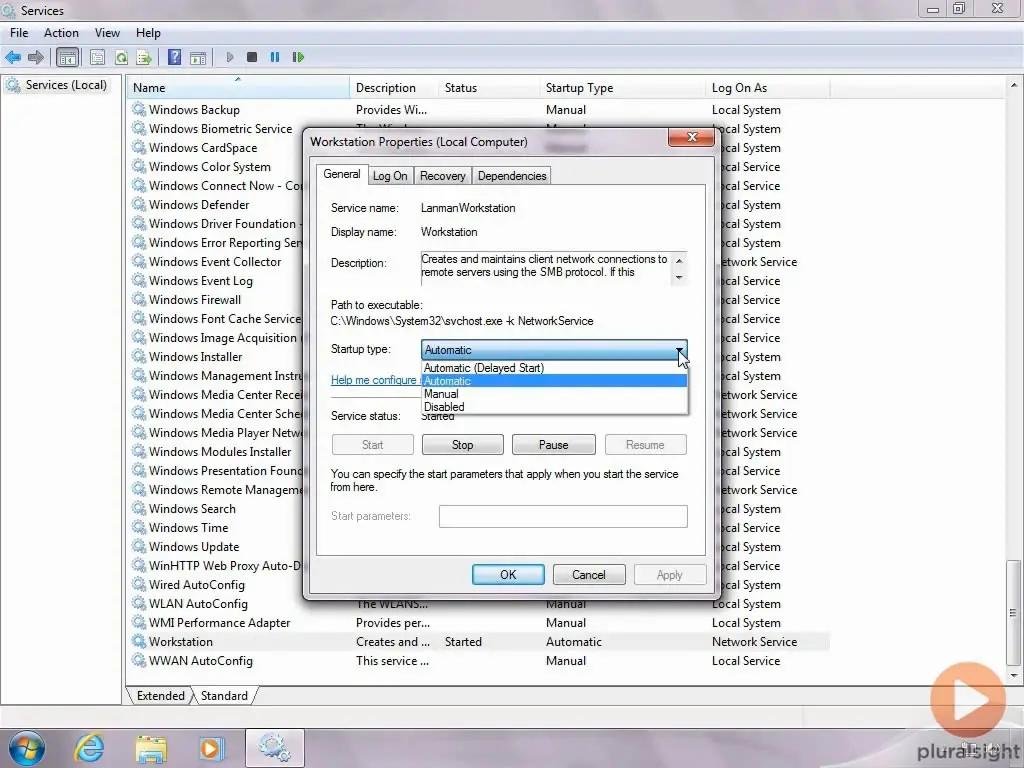This screenshot has height=768, width=1024.
Task: Click the gear icon beside Workstation row
Action: point(138,641)
